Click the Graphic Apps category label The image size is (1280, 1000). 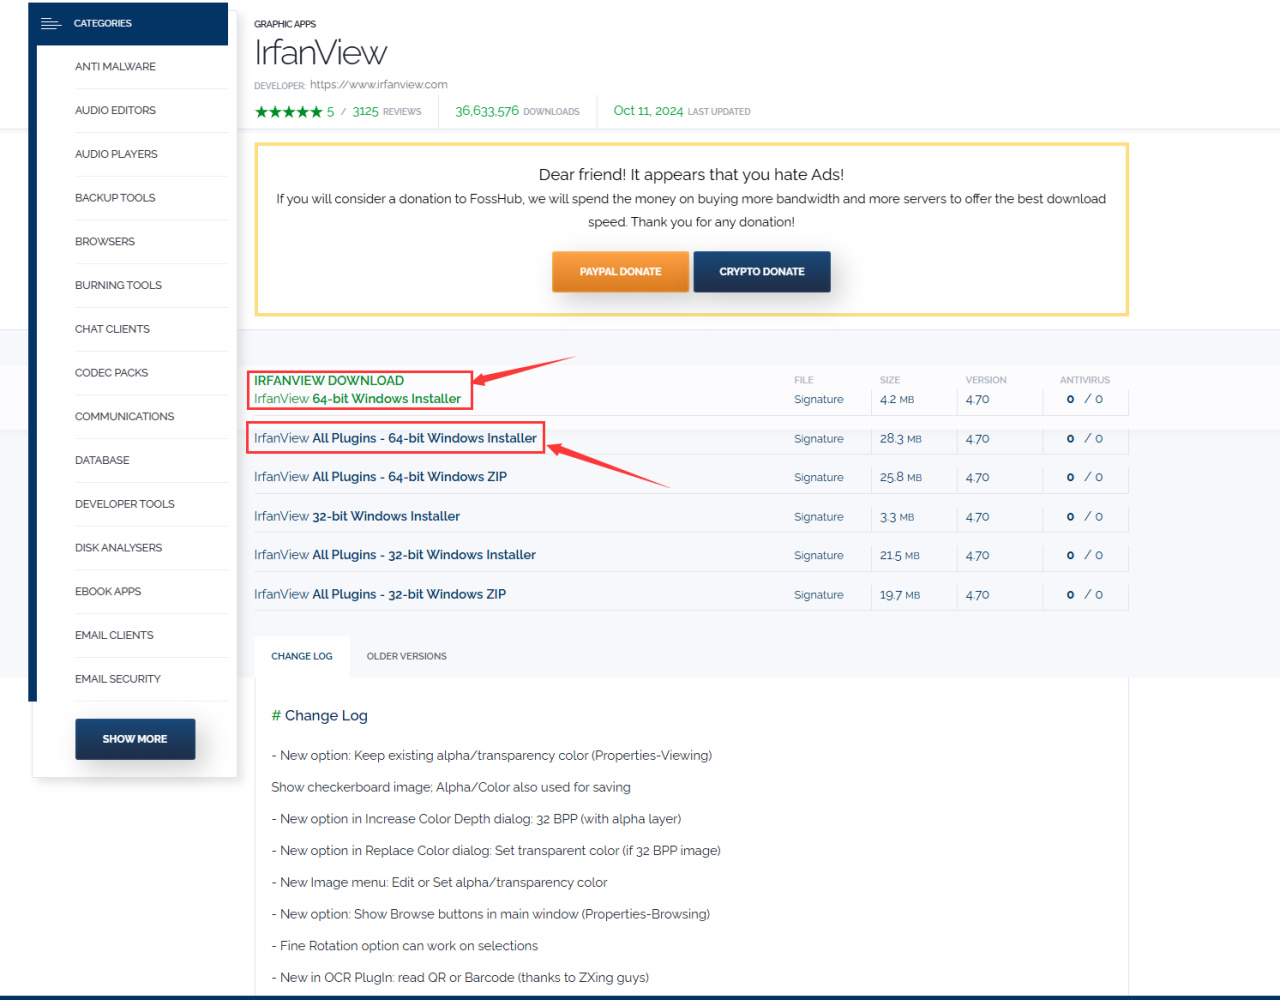pyautogui.click(x=285, y=24)
